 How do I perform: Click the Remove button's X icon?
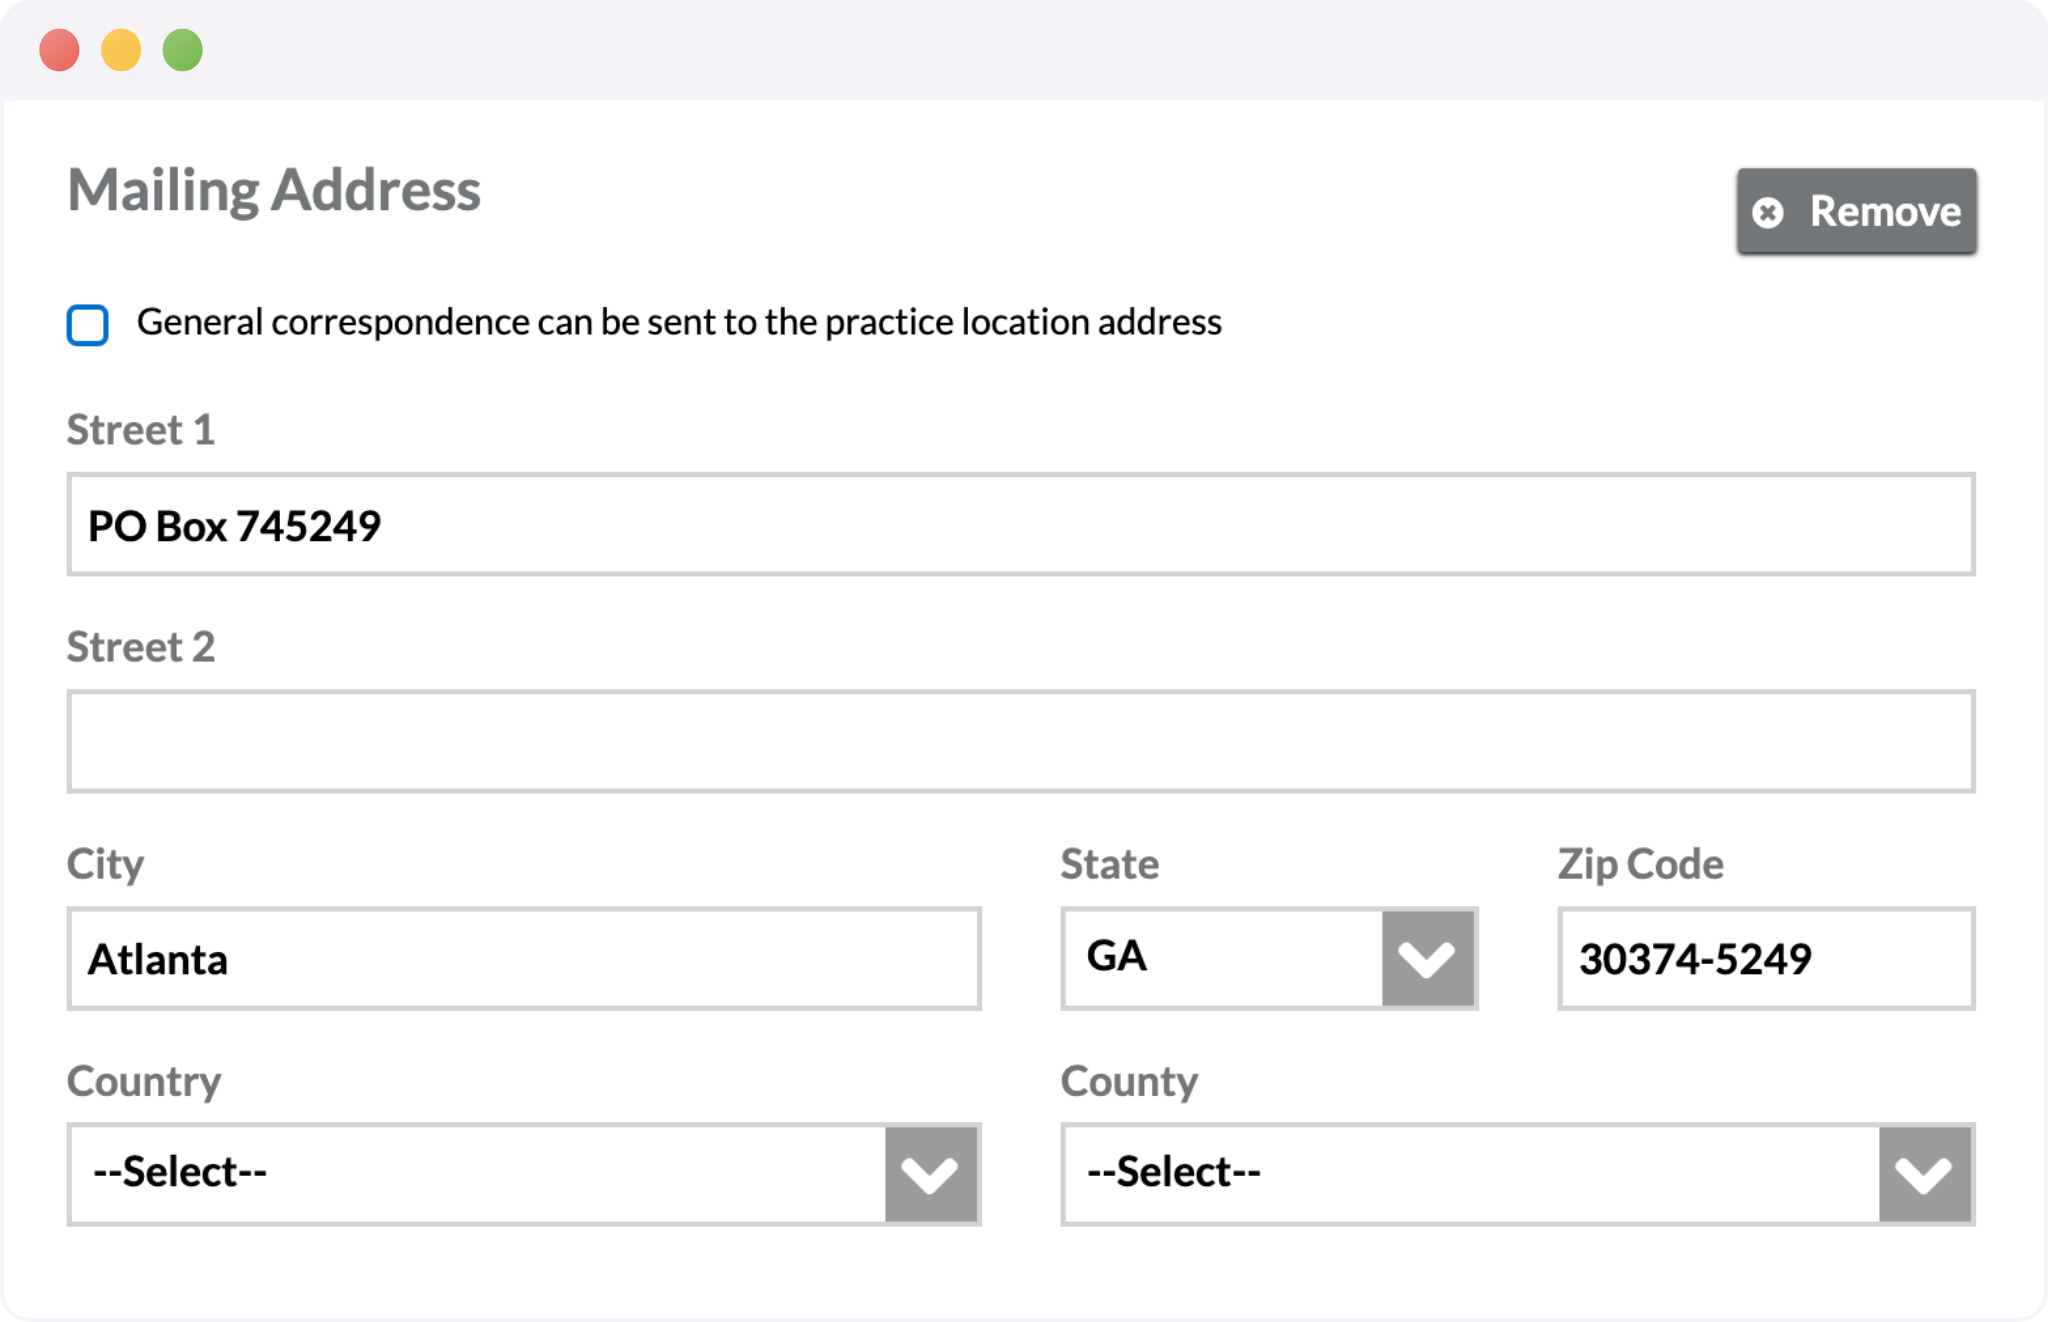(x=1768, y=212)
